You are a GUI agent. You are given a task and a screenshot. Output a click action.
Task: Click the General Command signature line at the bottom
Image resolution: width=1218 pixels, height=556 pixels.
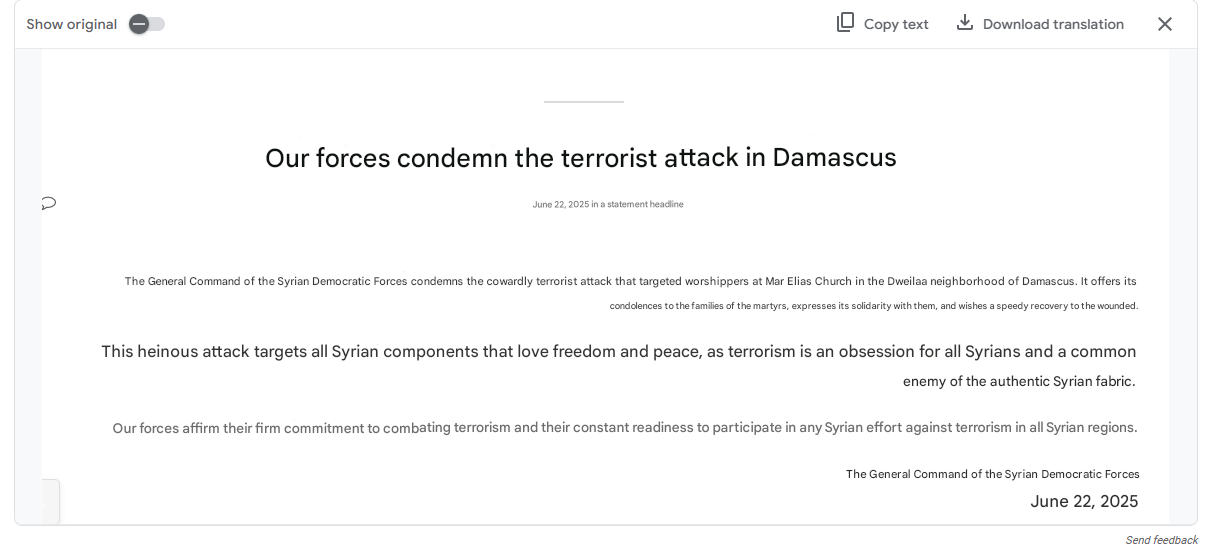pos(993,474)
